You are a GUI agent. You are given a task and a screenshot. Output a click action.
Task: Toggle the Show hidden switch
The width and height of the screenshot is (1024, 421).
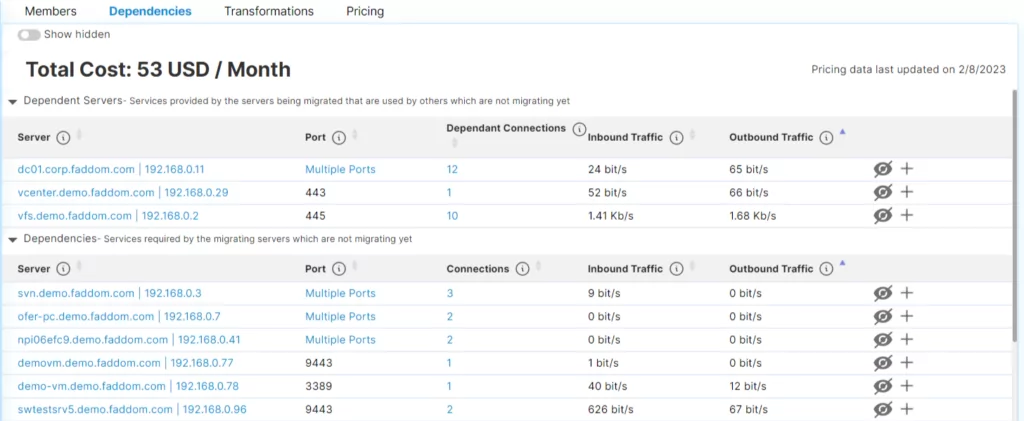29,35
